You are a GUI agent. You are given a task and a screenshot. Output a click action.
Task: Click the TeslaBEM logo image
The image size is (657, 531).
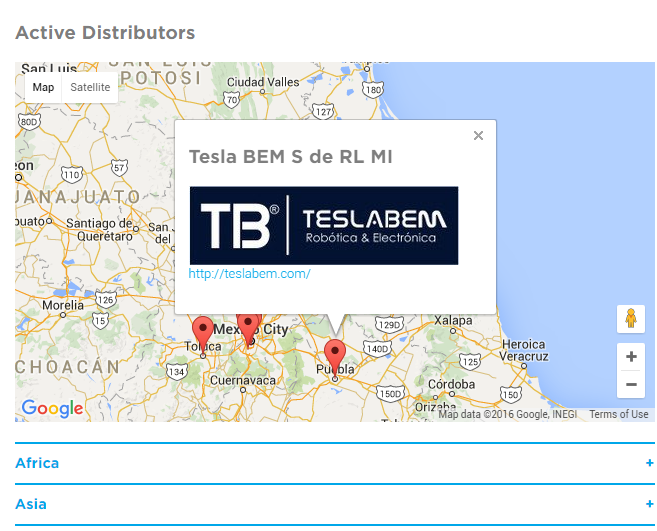pos(324,225)
